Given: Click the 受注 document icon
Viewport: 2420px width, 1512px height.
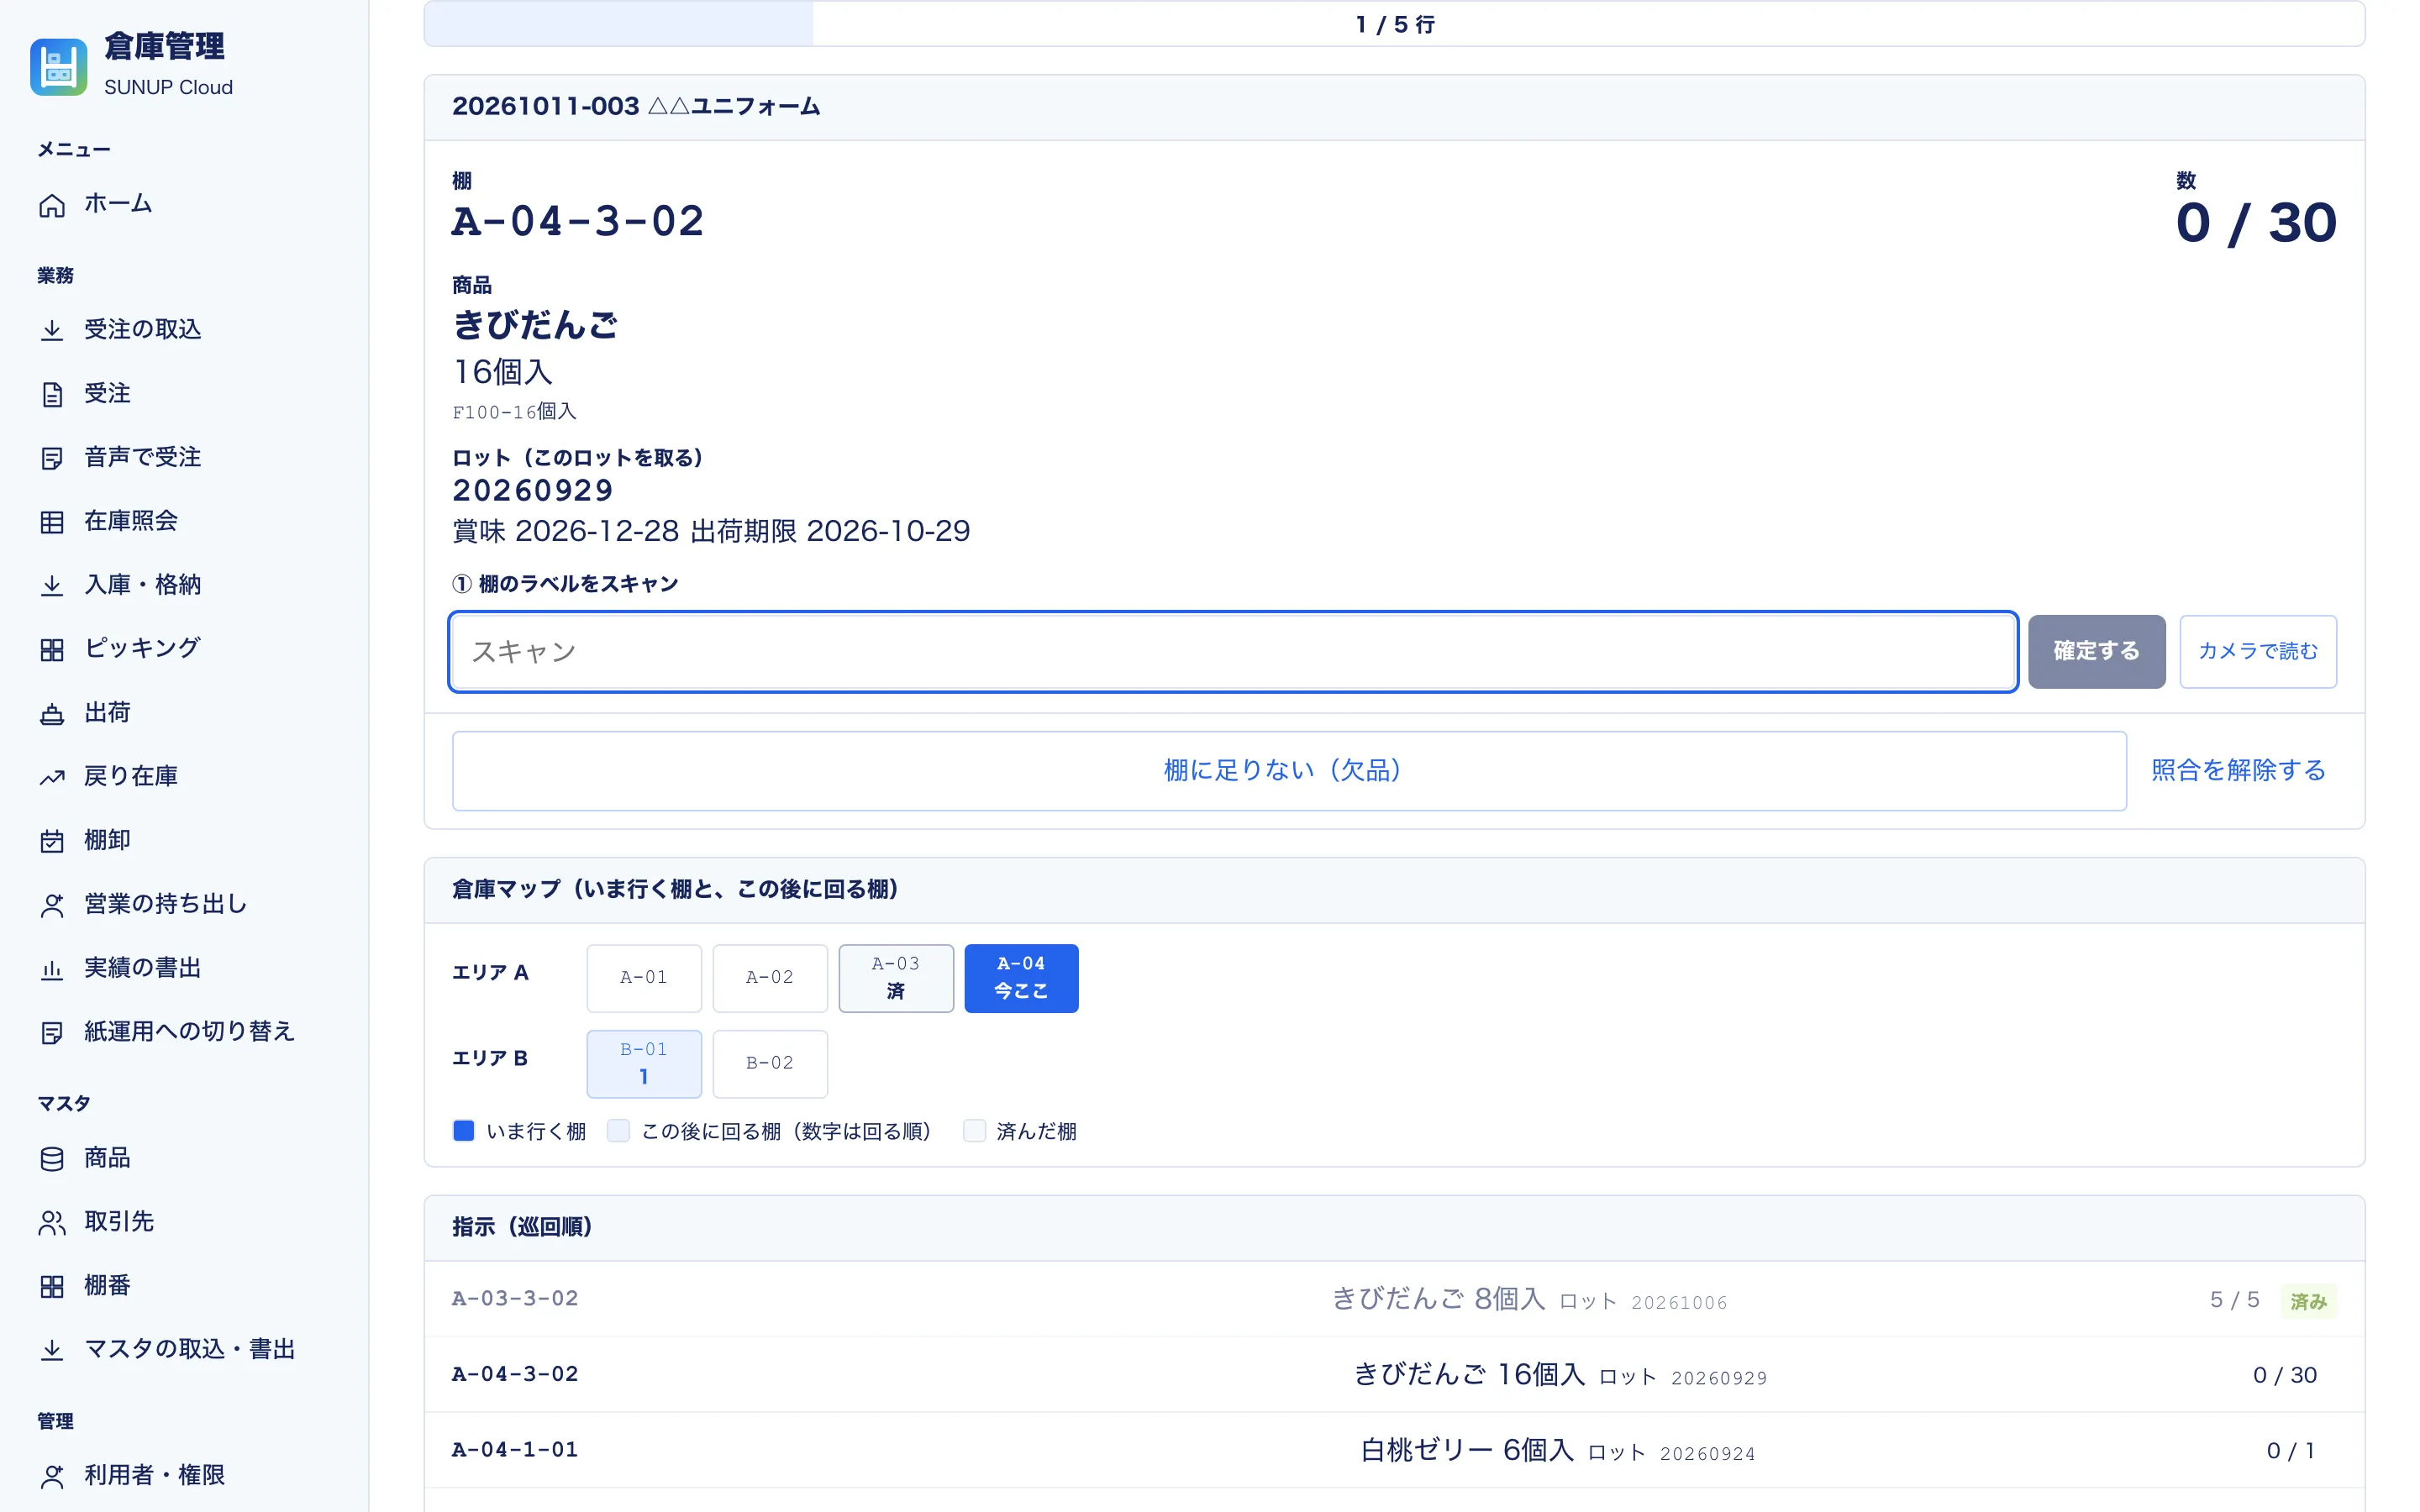Looking at the screenshot, I should coord(52,394).
